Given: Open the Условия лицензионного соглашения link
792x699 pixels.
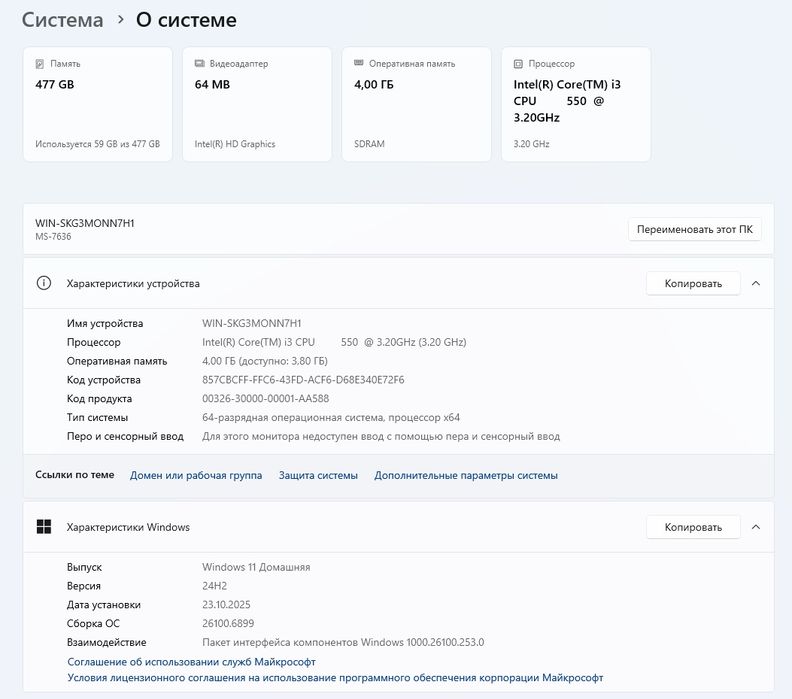Looking at the screenshot, I should click(335, 678).
